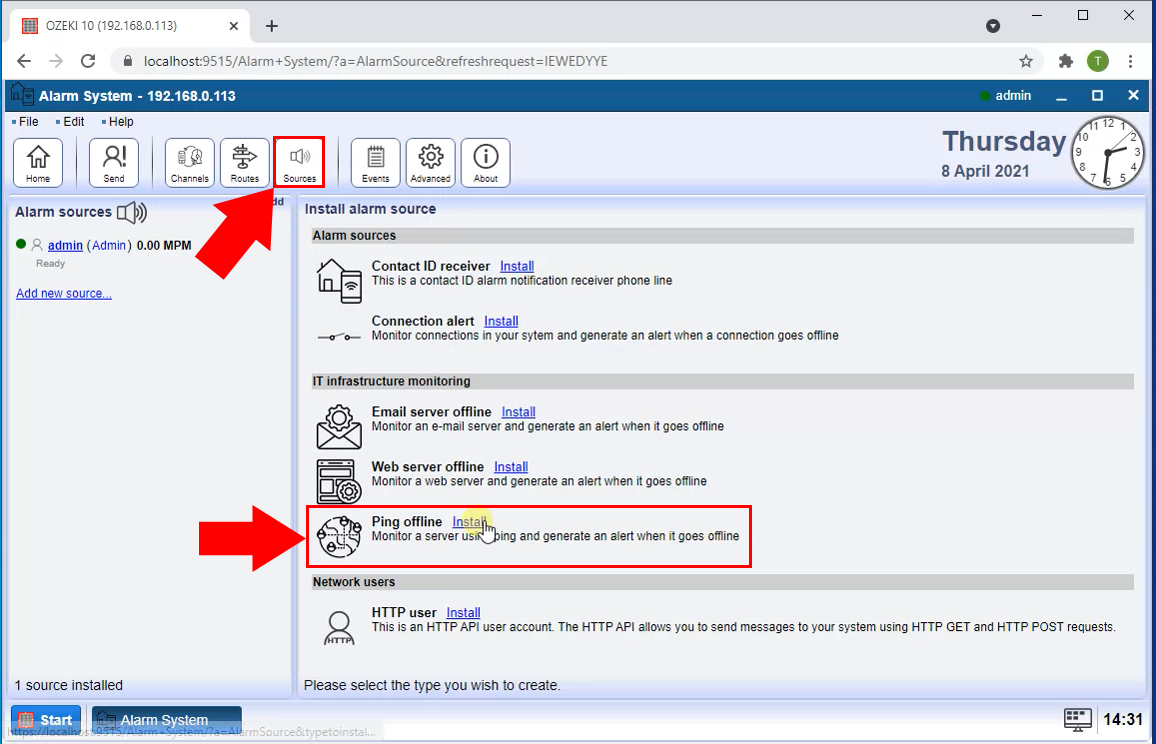Open the Routes toolbar icon
Viewport: 1156px width, 744px height.
(x=245, y=162)
